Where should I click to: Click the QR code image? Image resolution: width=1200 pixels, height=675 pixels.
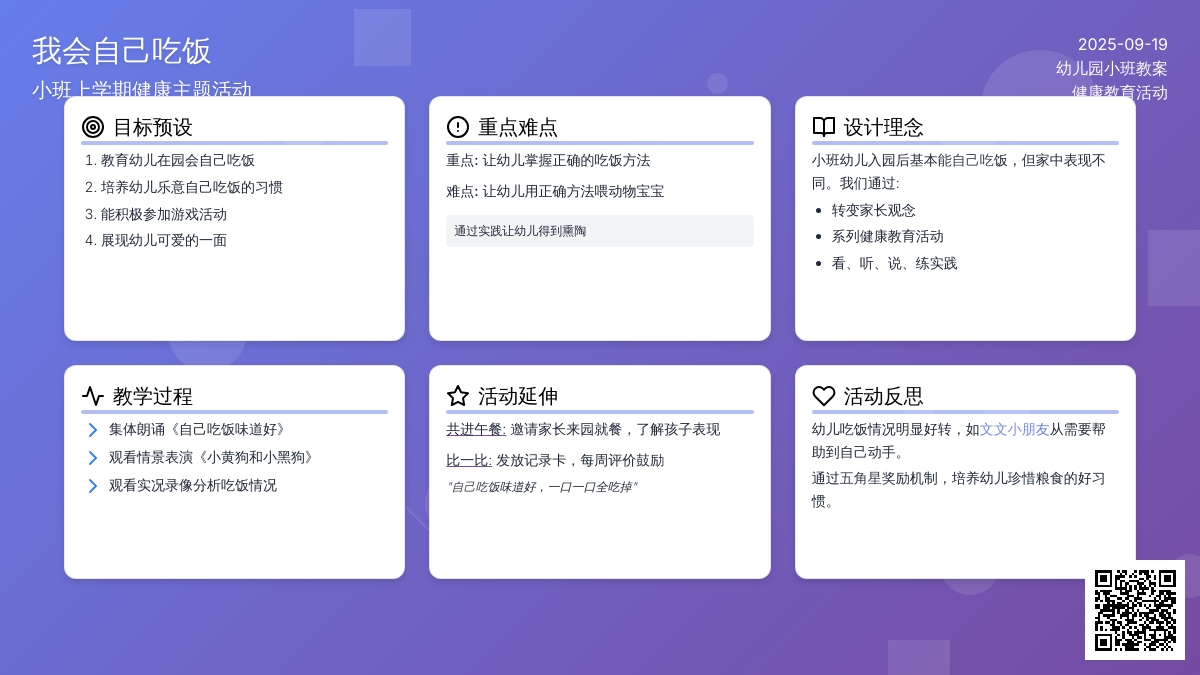[1135, 610]
